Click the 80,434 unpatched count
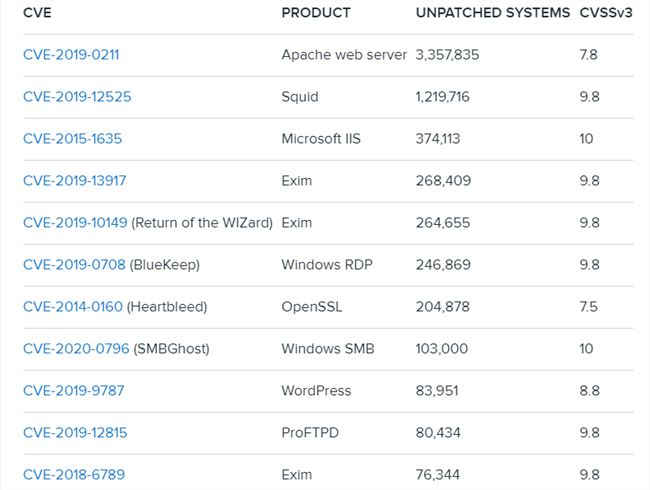650x490 pixels. point(438,433)
